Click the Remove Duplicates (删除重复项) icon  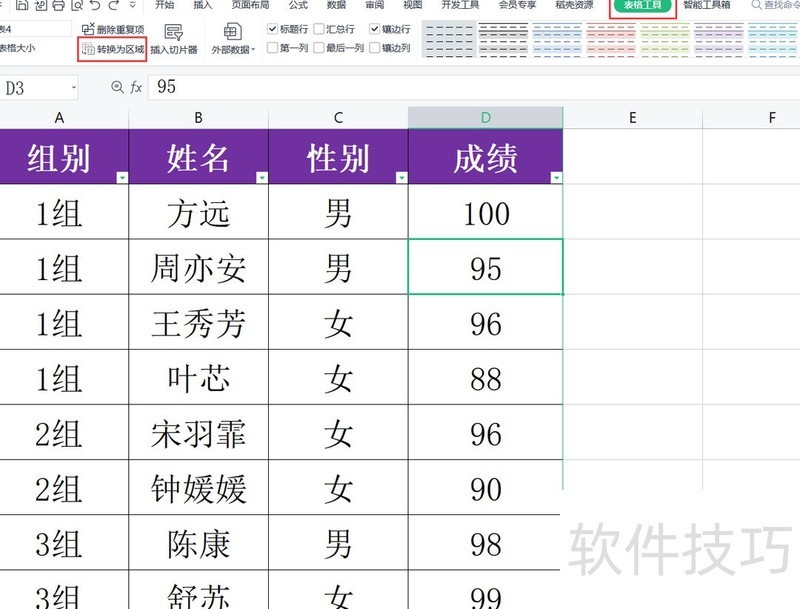point(88,29)
